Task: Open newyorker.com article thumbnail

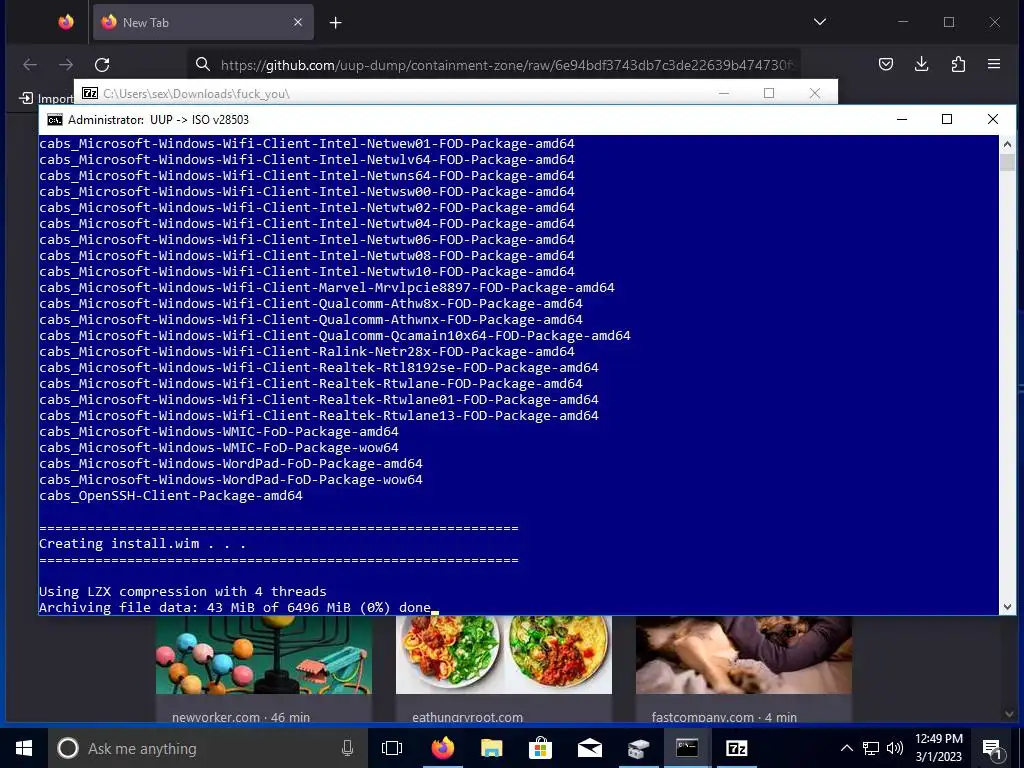Action: pos(264,654)
